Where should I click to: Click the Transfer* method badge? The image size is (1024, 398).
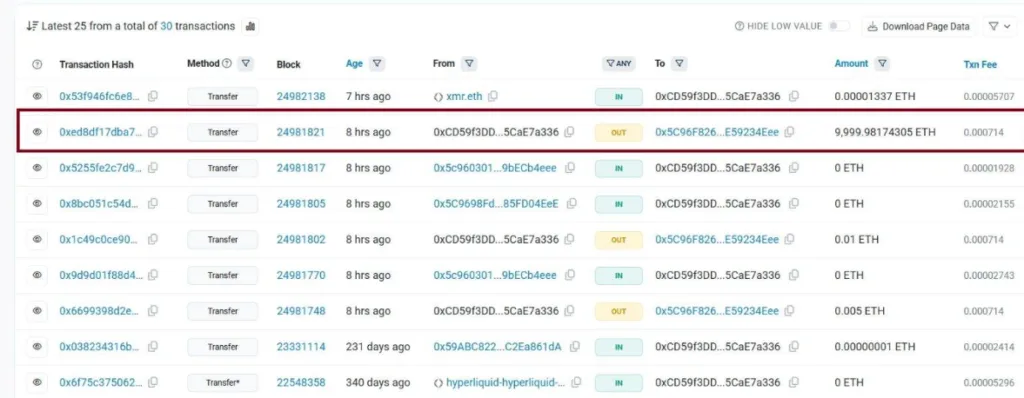click(223, 382)
